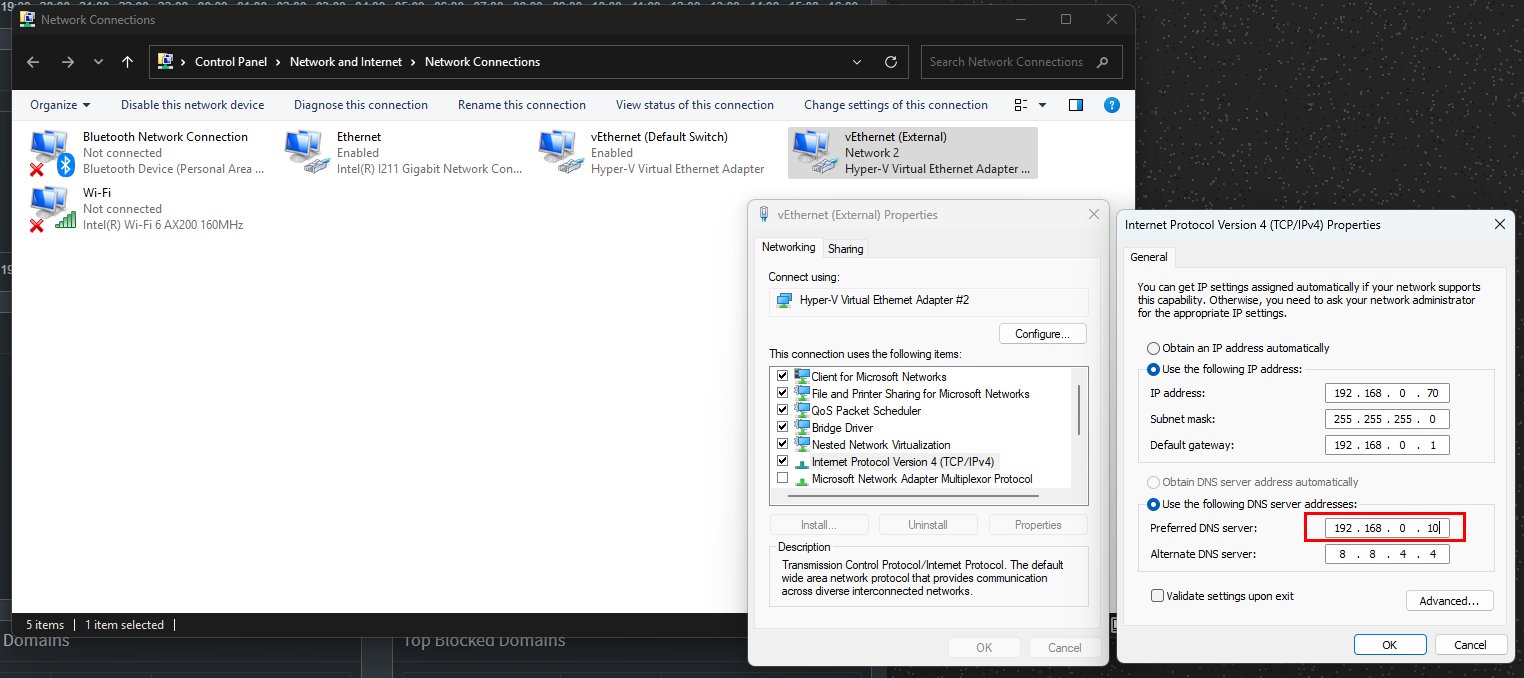
Task: Open the blue Help question mark icon
Action: (x=1111, y=105)
